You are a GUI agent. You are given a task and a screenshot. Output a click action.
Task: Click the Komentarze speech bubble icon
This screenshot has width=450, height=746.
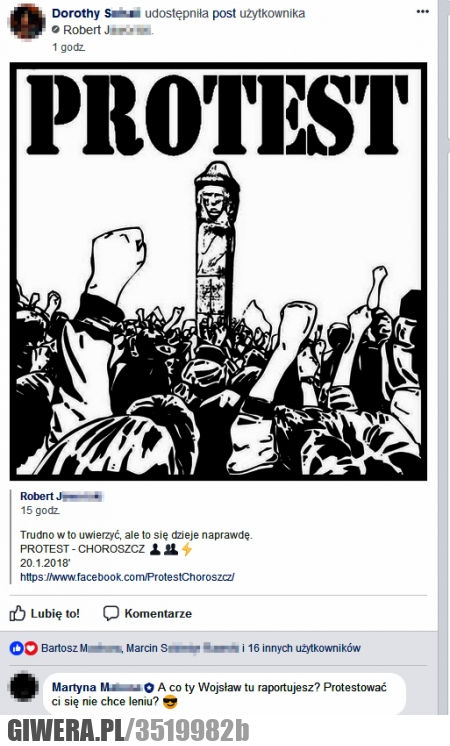[111, 613]
